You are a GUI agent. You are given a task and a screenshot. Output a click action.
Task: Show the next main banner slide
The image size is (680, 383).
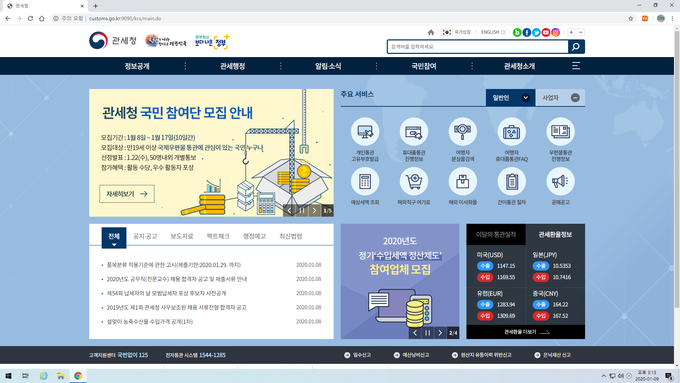click(x=314, y=210)
